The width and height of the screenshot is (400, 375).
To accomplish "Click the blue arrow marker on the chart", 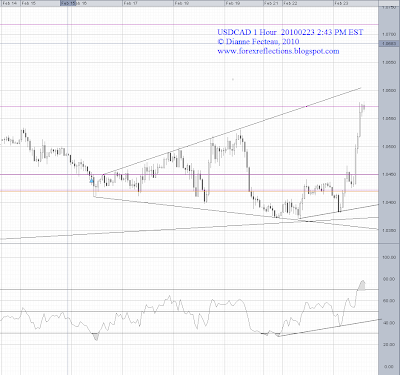I will [92, 180].
